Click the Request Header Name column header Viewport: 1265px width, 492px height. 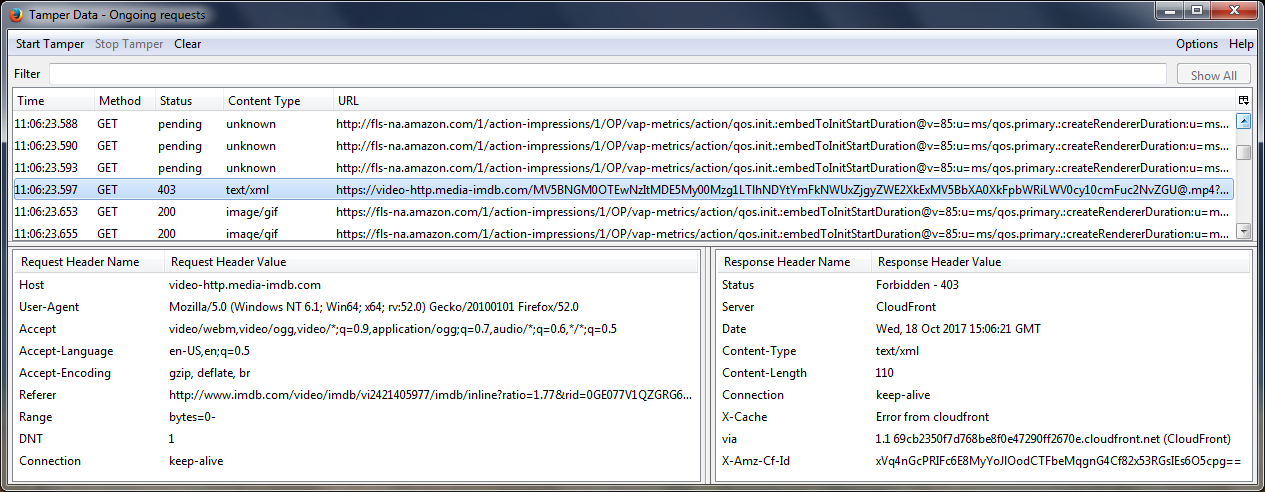click(x=88, y=262)
